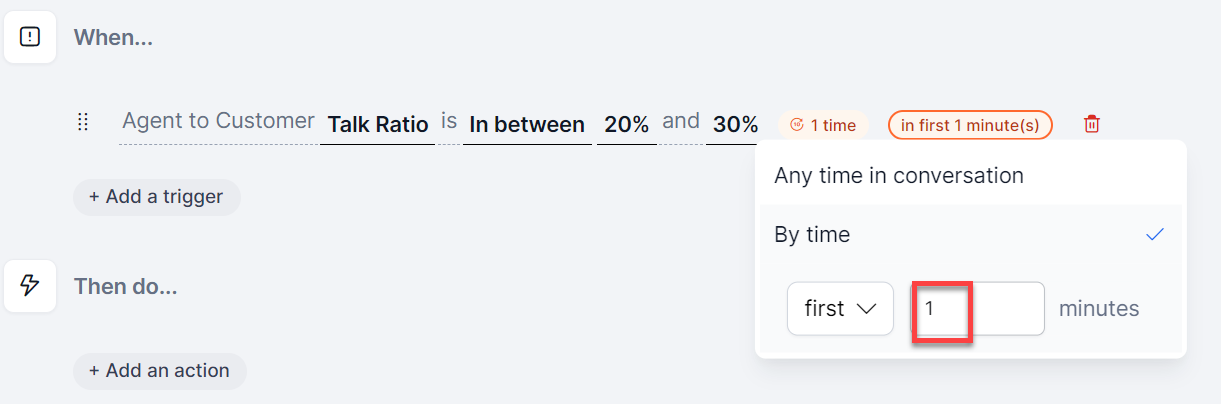The width and height of the screenshot is (1221, 404).
Task: Click the lightning bolt icon beside Then do
Action: click(x=30, y=286)
